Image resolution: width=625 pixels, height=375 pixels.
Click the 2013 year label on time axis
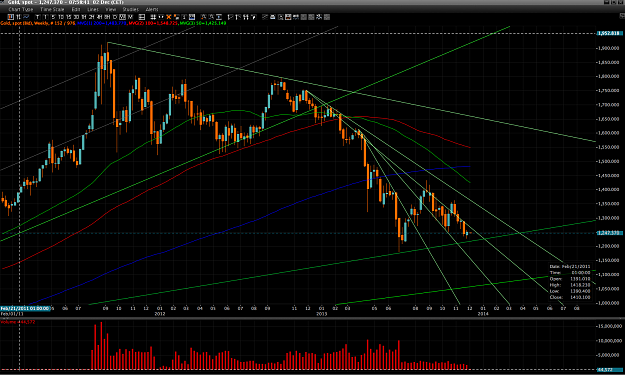tap(322, 314)
